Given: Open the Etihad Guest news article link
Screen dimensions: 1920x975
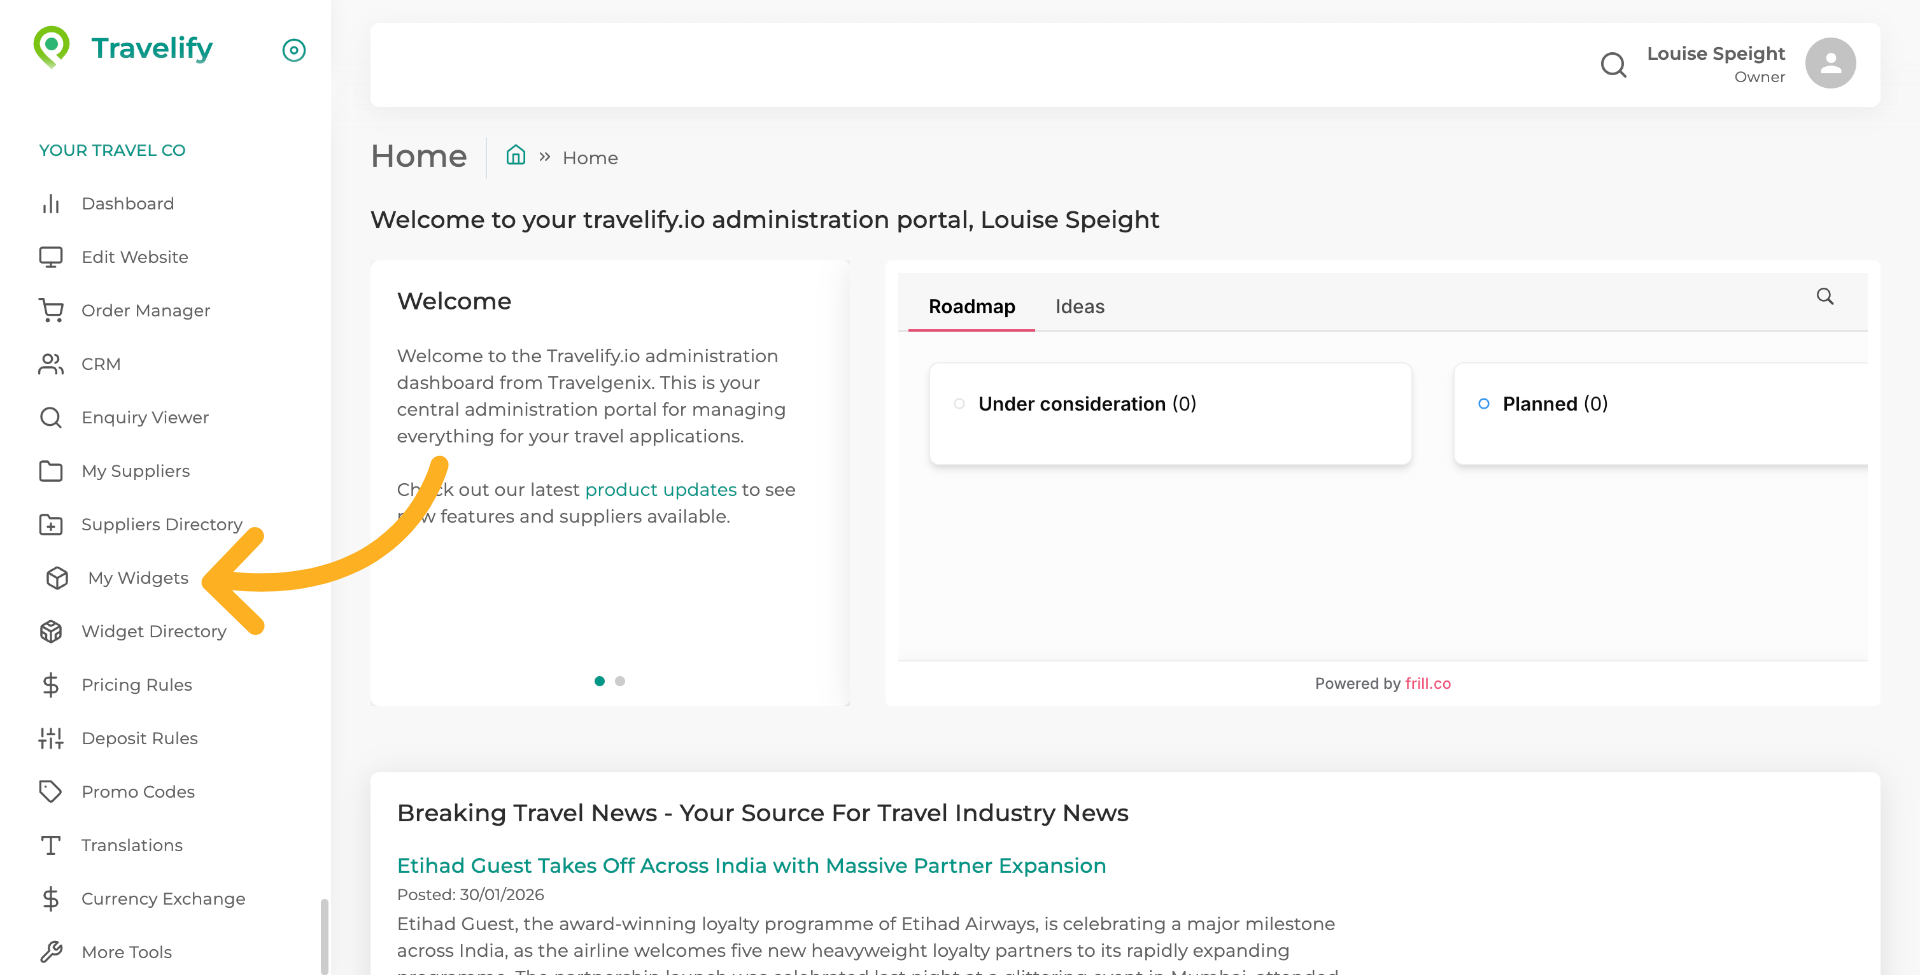Looking at the screenshot, I should click(x=752, y=866).
